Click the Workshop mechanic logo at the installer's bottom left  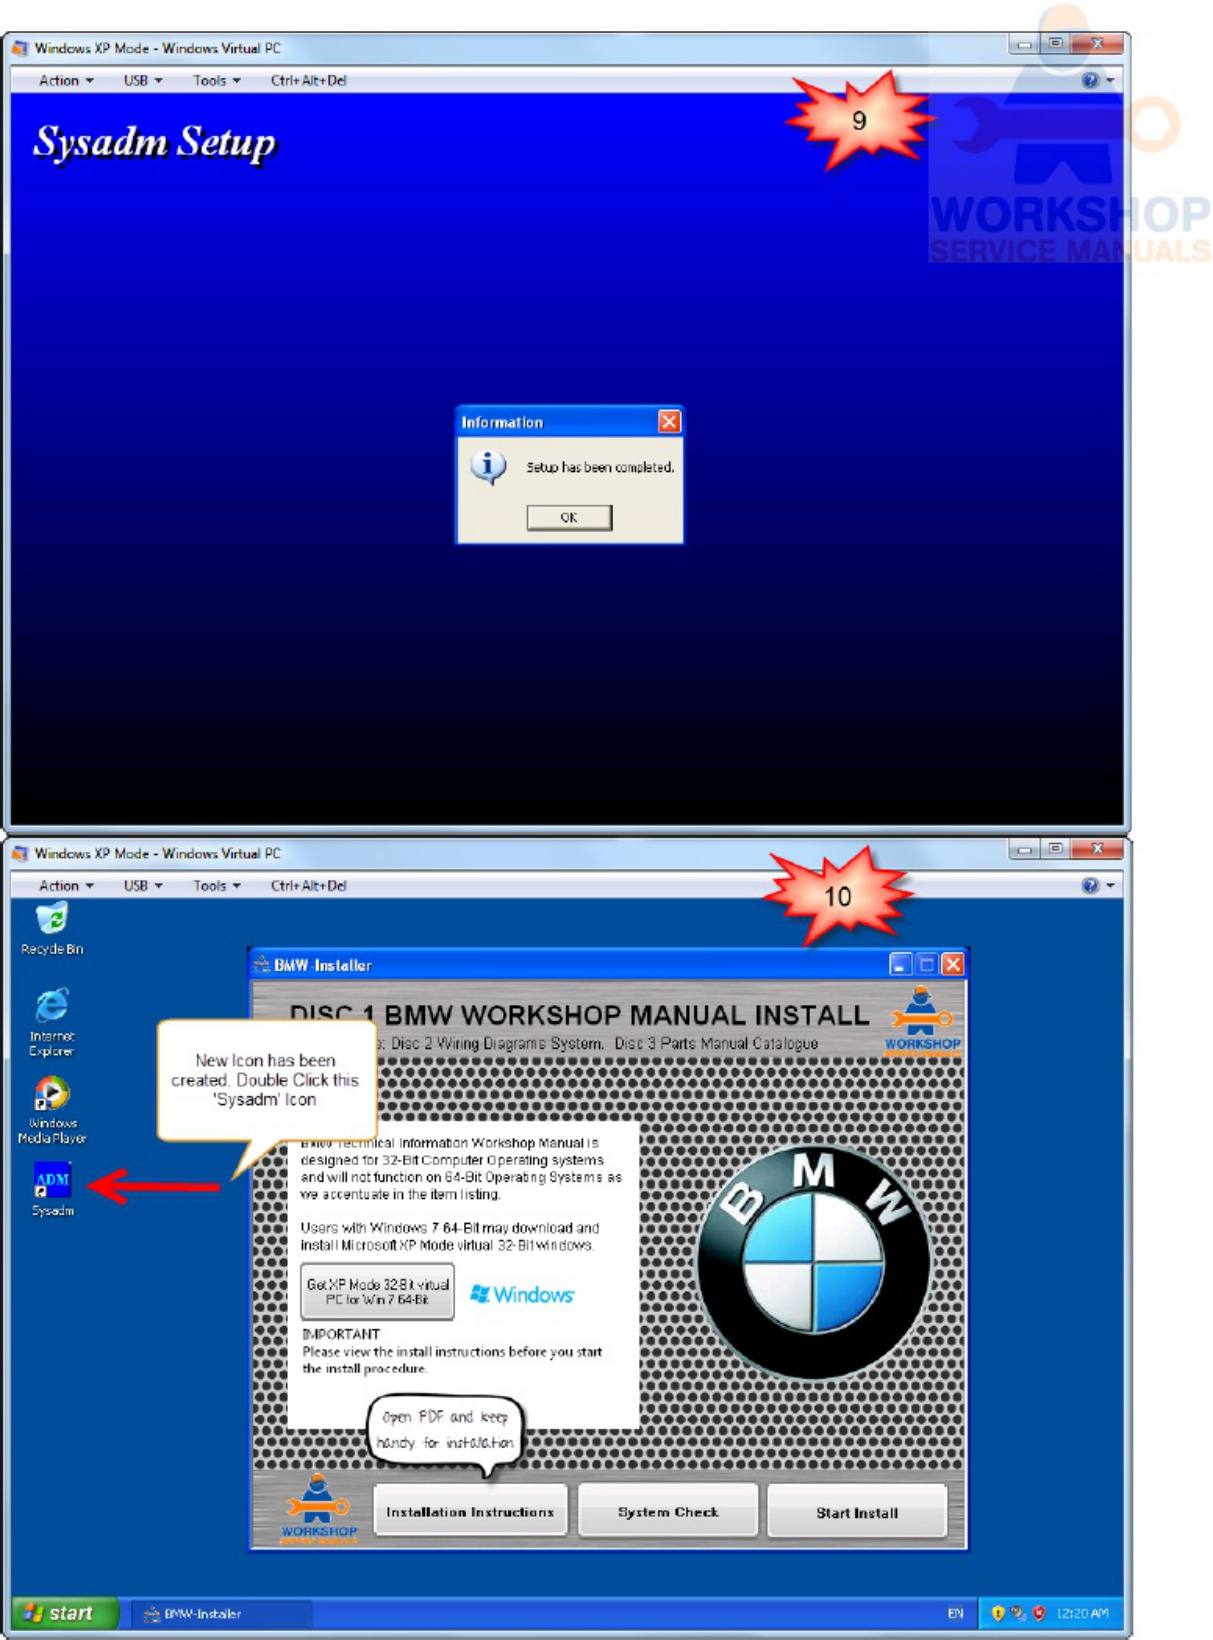(x=318, y=1508)
